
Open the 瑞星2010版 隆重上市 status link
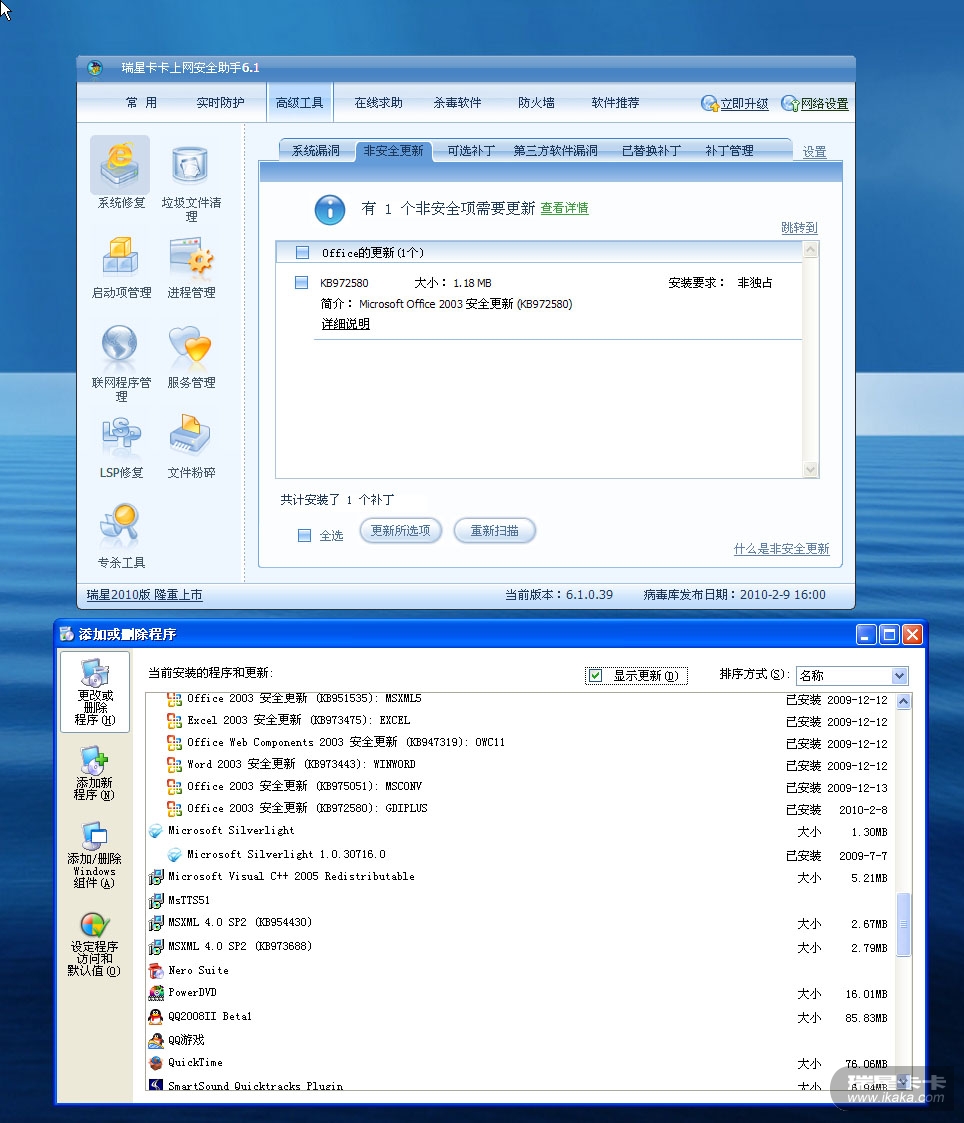(x=145, y=595)
